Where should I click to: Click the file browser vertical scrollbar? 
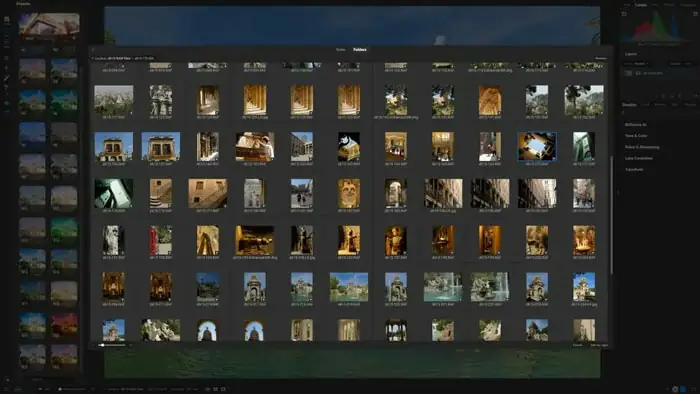click(611, 214)
